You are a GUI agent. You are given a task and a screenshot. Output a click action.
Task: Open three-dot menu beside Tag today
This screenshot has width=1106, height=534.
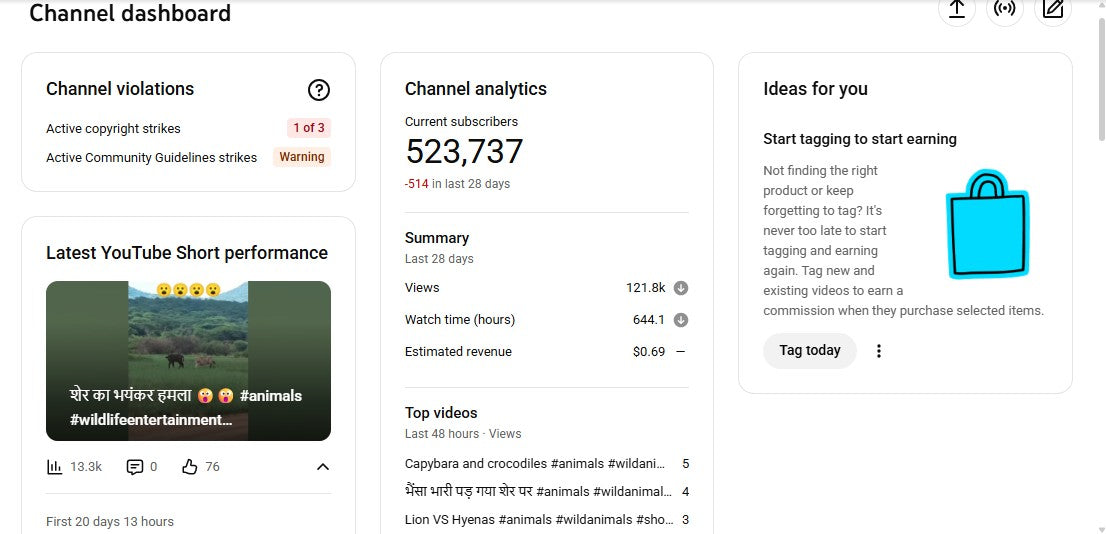point(879,351)
